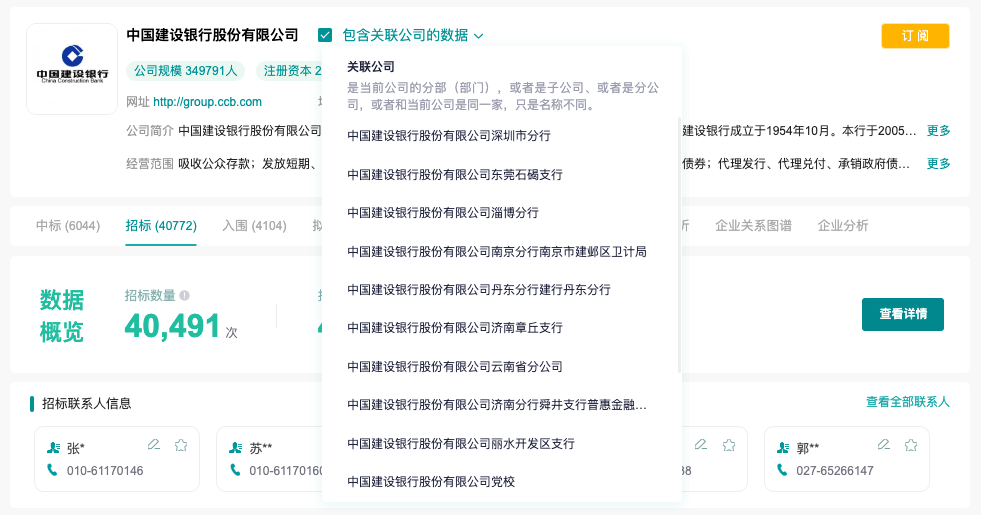Image resolution: width=981 pixels, height=515 pixels.
Task: Click the person icon beside 苏**
Action: (x=236, y=448)
